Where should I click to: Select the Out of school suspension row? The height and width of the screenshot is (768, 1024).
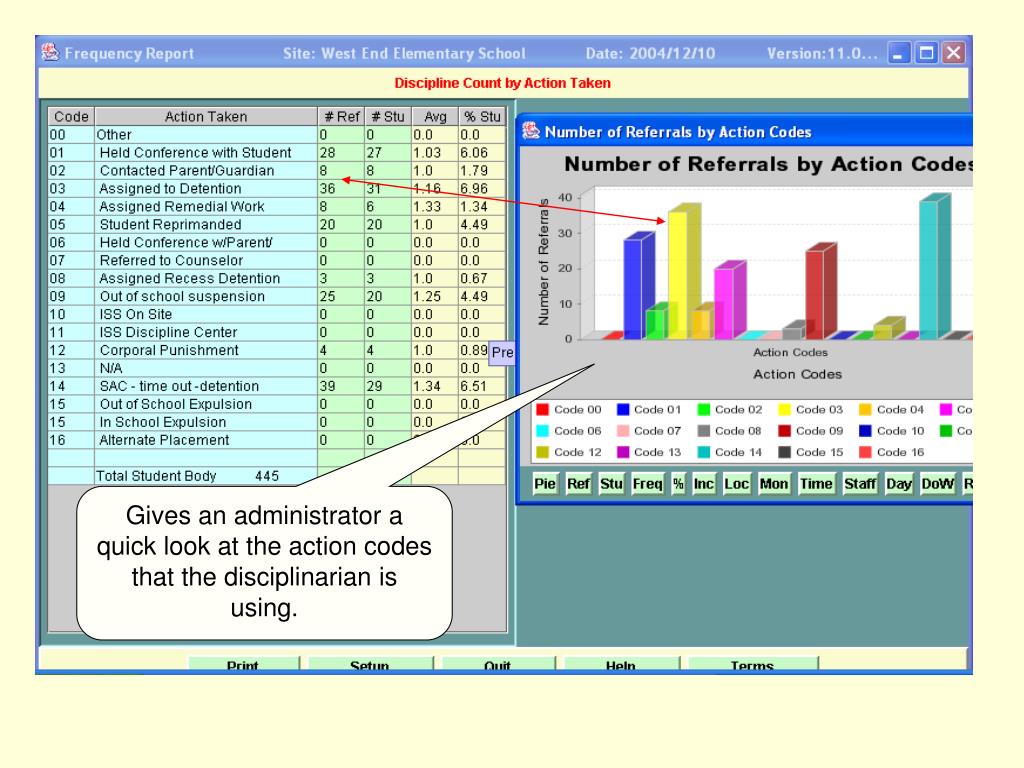[277, 296]
